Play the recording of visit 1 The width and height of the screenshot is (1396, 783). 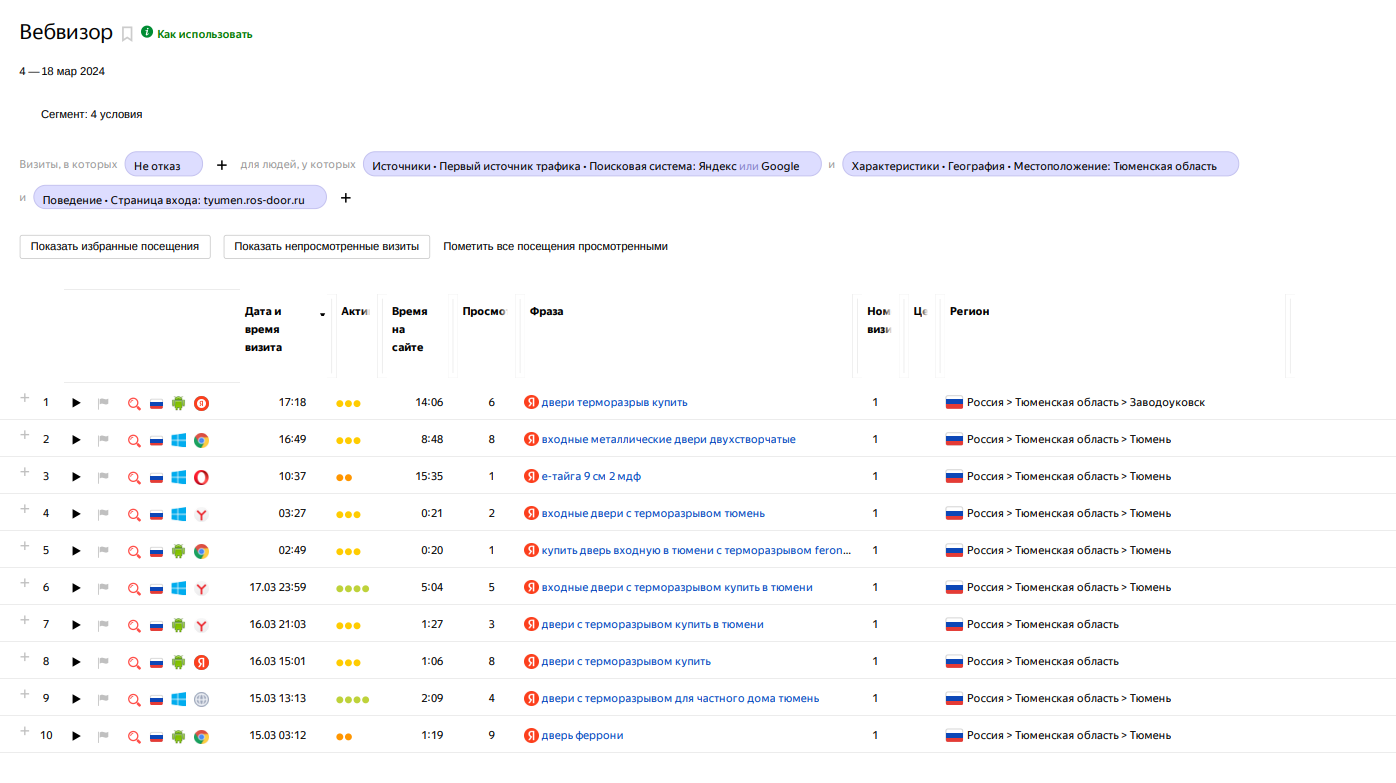tap(76, 403)
